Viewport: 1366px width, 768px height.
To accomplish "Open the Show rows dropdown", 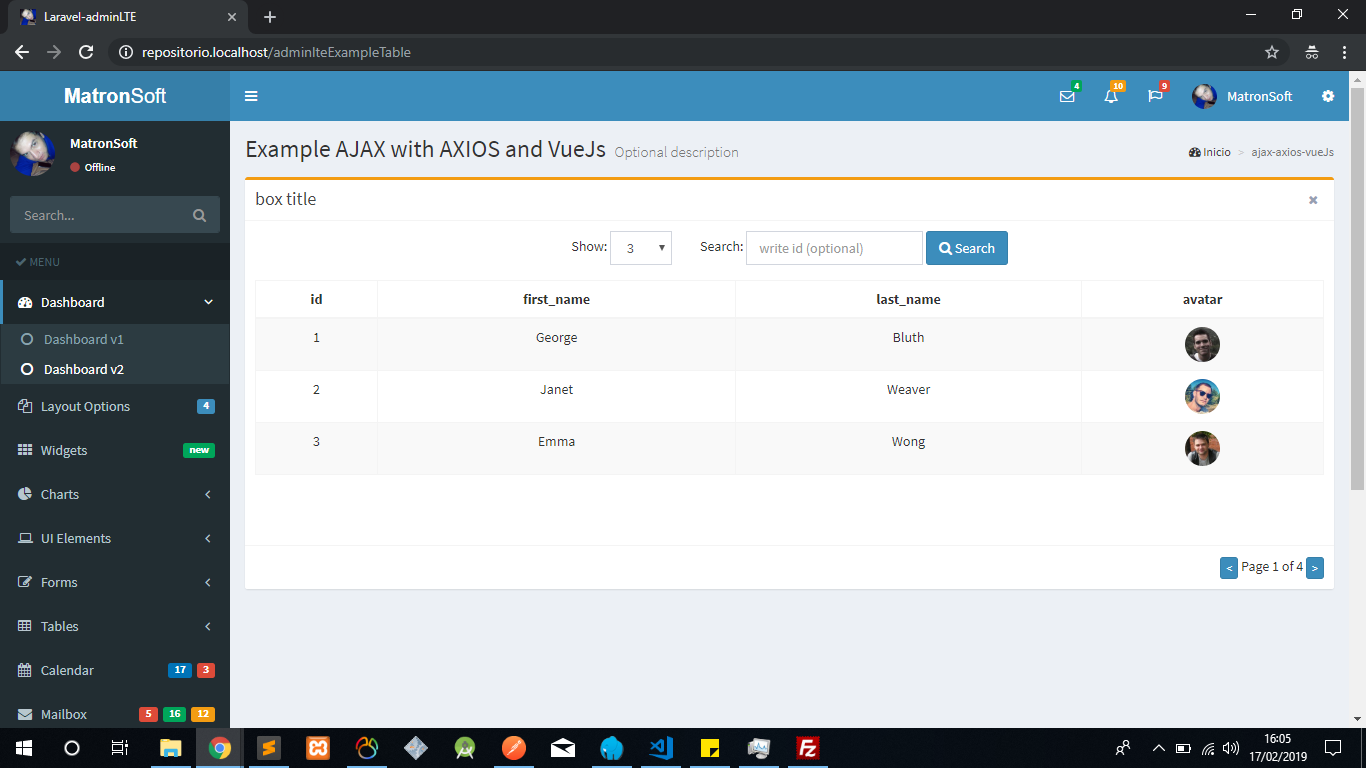I will pyautogui.click(x=641, y=248).
